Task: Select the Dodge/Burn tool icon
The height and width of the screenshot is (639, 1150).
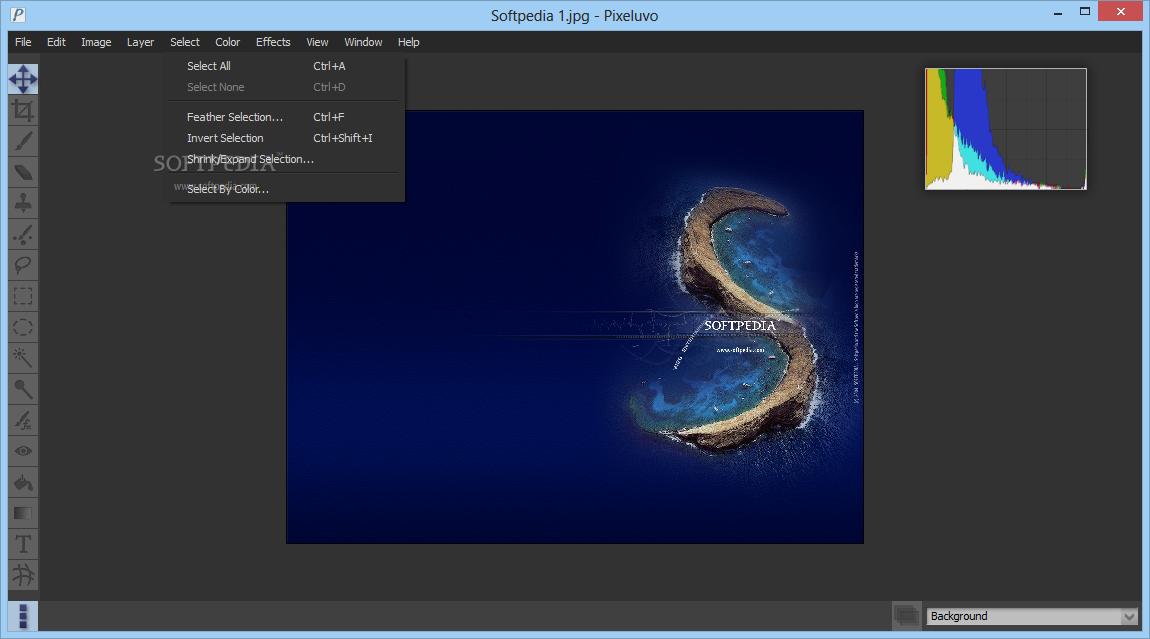Action: (x=23, y=389)
